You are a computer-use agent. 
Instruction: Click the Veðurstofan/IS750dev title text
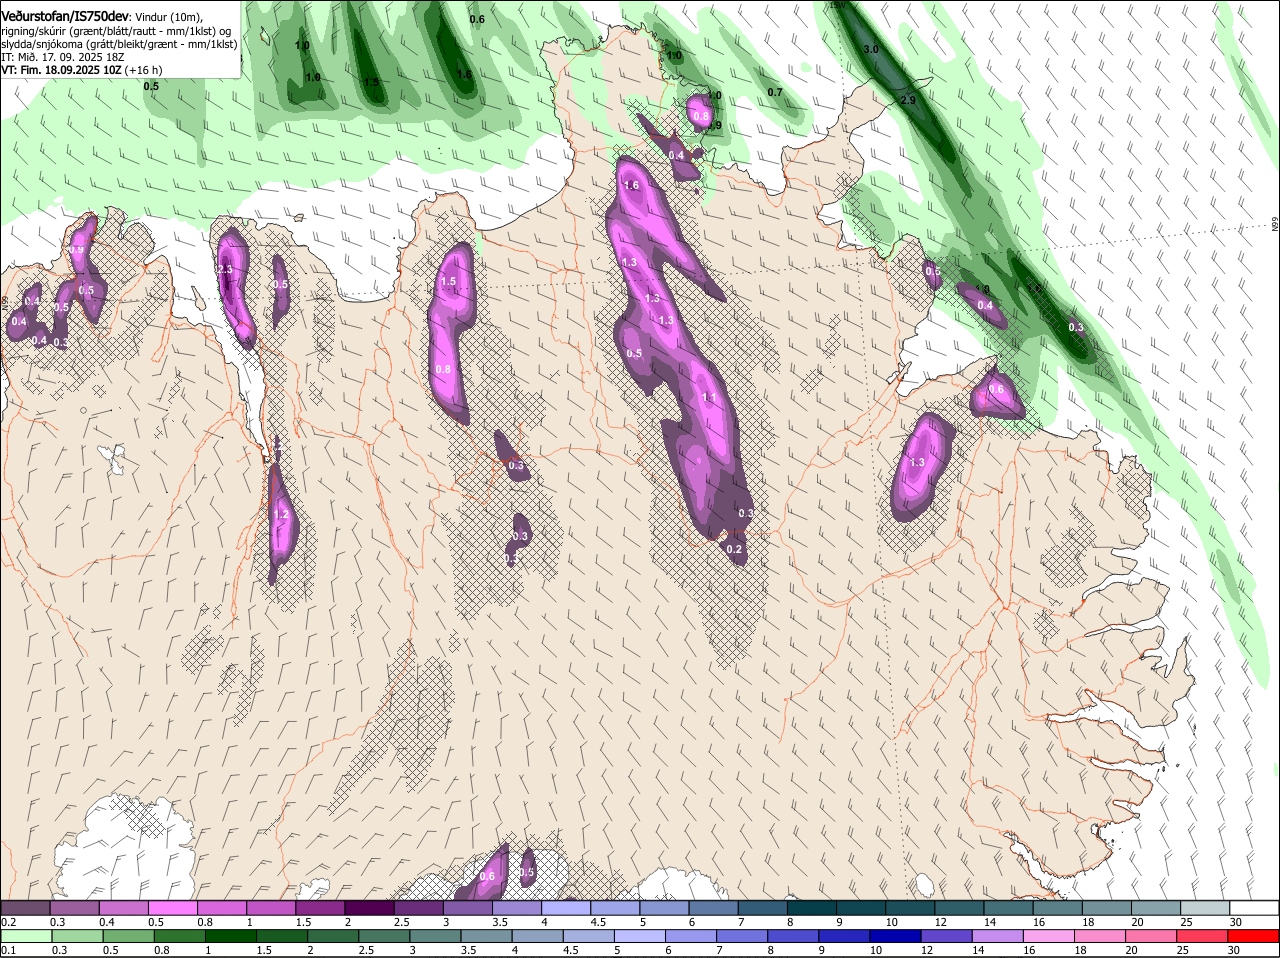click(x=65, y=17)
